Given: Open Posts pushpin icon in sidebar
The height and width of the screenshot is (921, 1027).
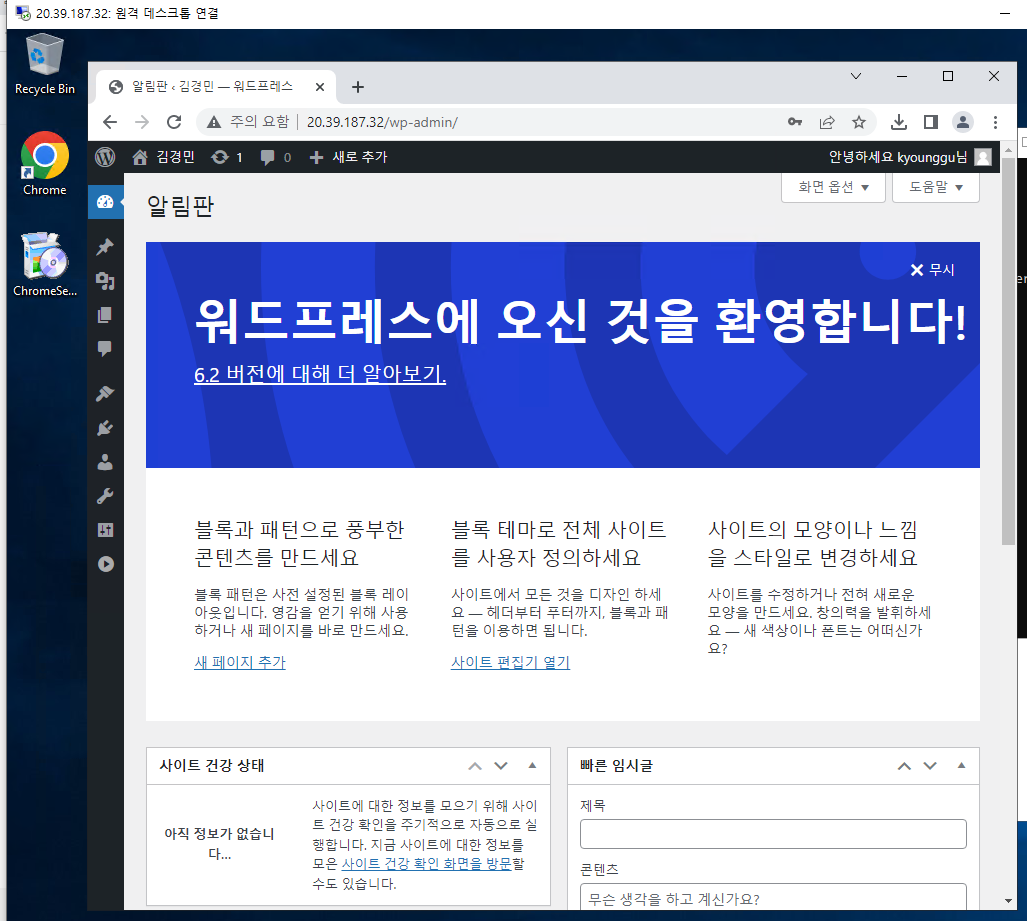Looking at the screenshot, I should pos(105,247).
